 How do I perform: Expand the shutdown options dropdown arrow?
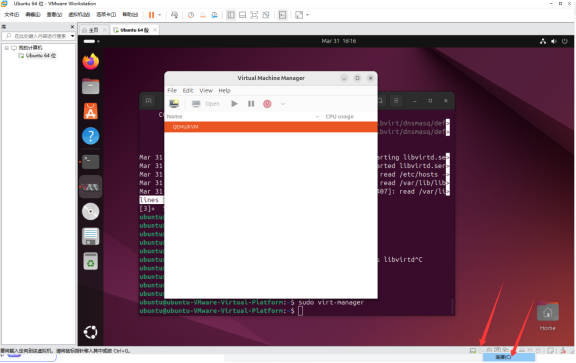tap(283, 104)
